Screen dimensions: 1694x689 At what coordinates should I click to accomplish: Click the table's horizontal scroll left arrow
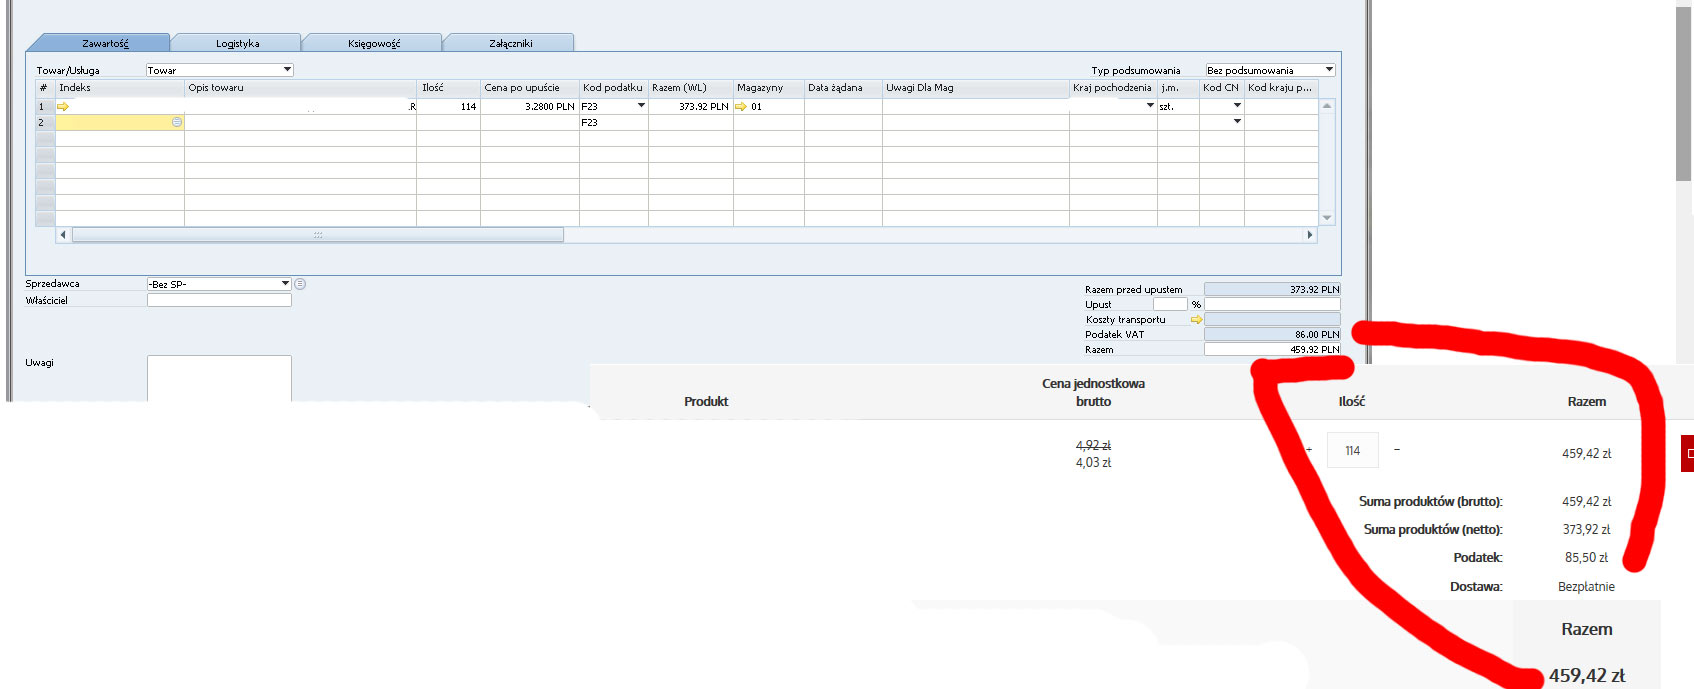pyautogui.click(x=64, y=235)
